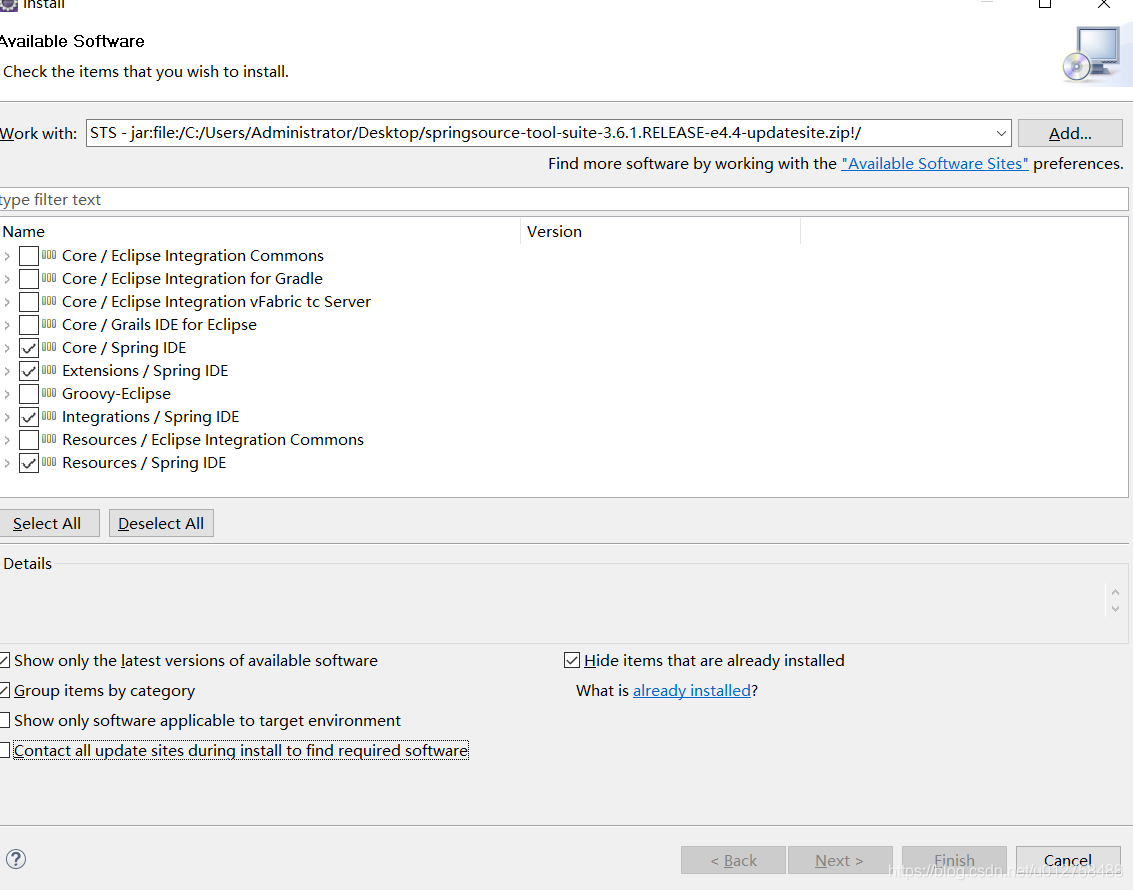Uncheck Resources / Spring IDE checkbox
Image resolution: width=1133 pixels, height=890 pixels.
point(29,463)
